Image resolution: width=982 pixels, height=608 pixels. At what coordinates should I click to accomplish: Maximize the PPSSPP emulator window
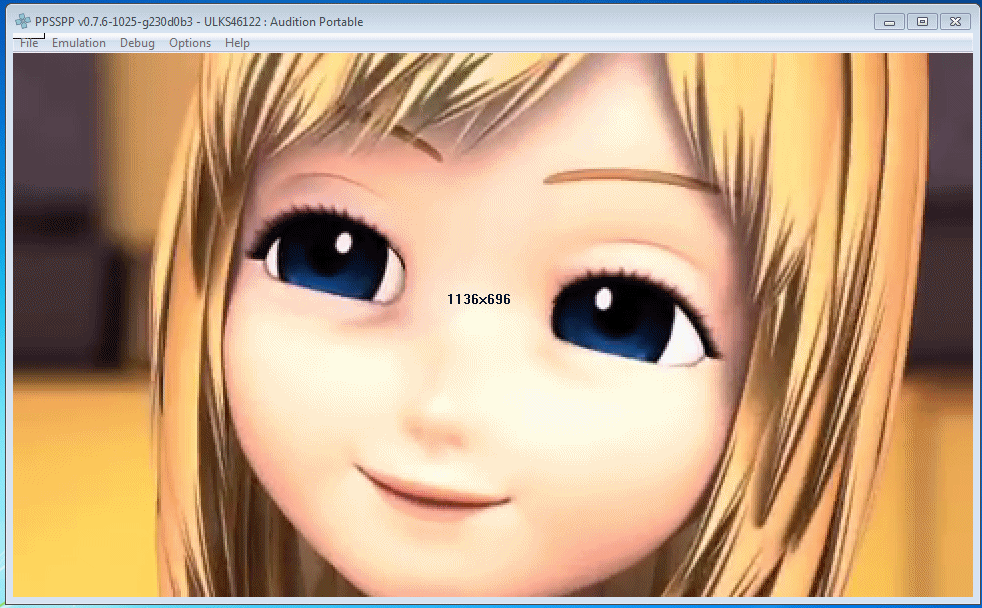tap(922, 21)
